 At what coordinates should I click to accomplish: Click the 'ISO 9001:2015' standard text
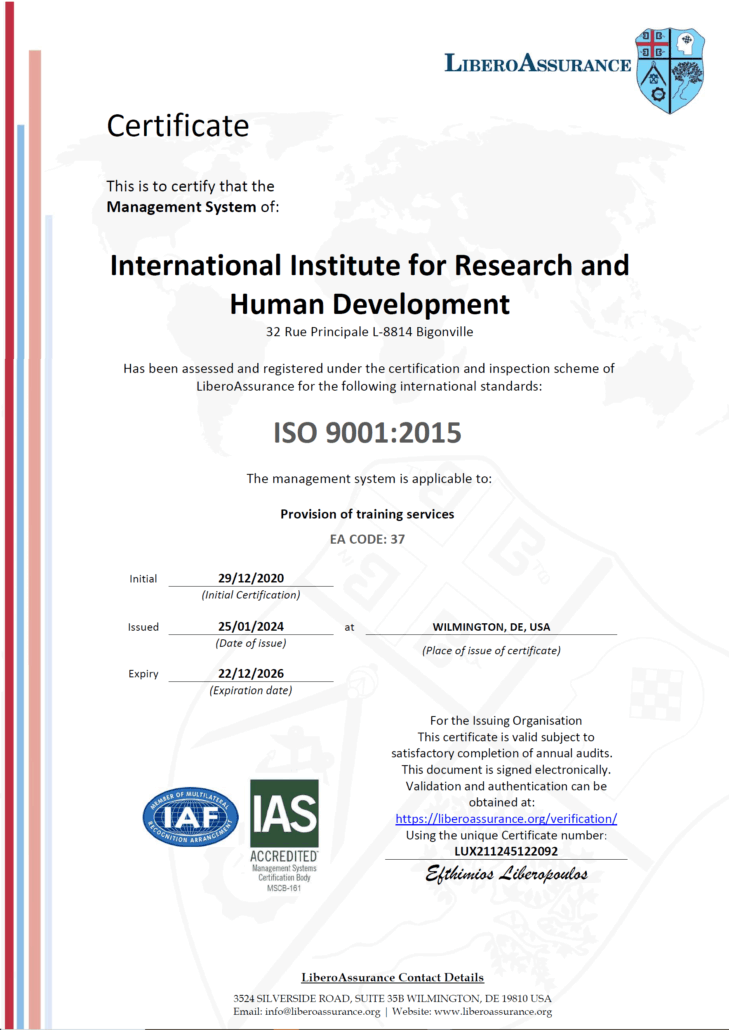coord(368,433)
